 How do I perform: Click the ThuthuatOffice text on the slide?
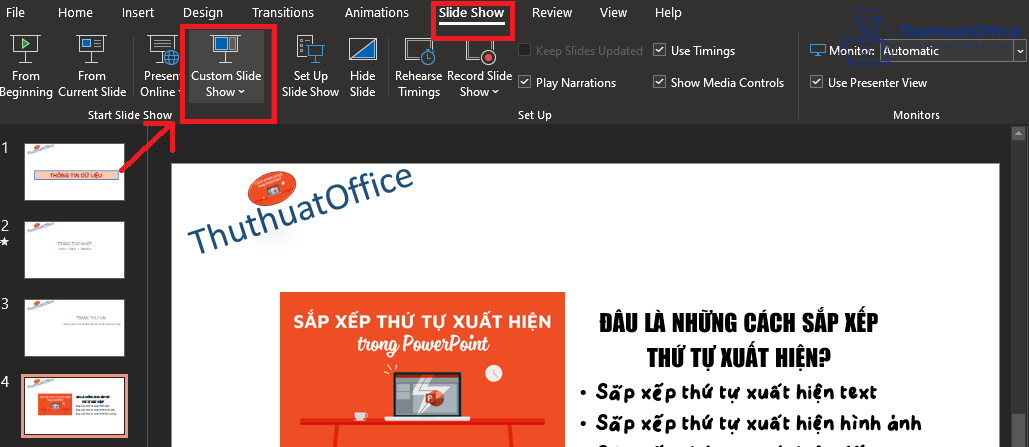click(301, 211)
